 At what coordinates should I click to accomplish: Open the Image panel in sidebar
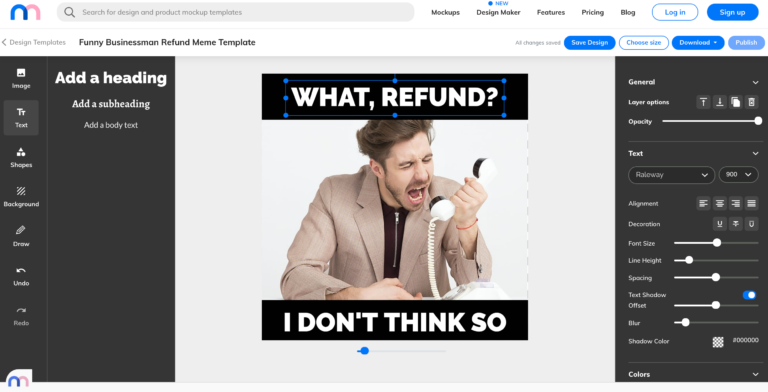point(21,78)
